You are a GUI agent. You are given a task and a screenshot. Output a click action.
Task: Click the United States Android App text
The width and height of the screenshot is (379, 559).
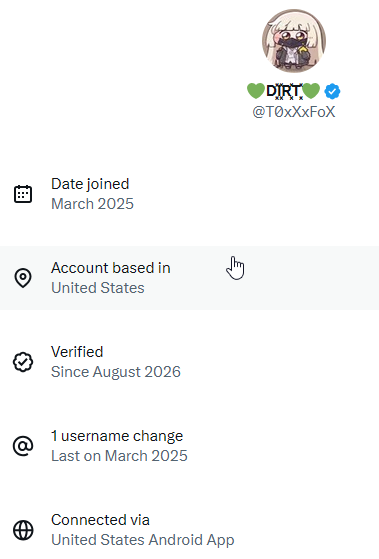click(143, 540)
